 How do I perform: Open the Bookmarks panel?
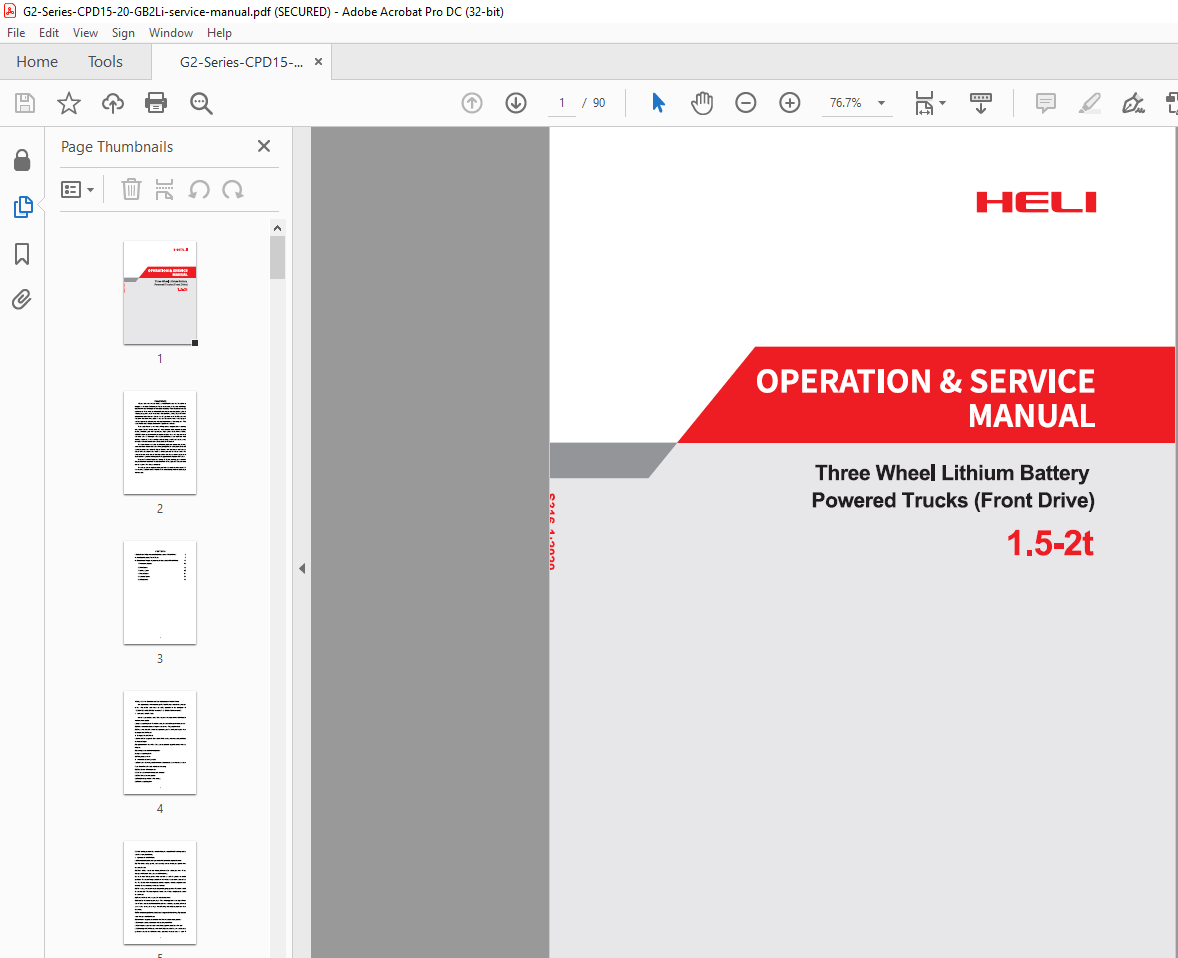[x=22, y=254]
